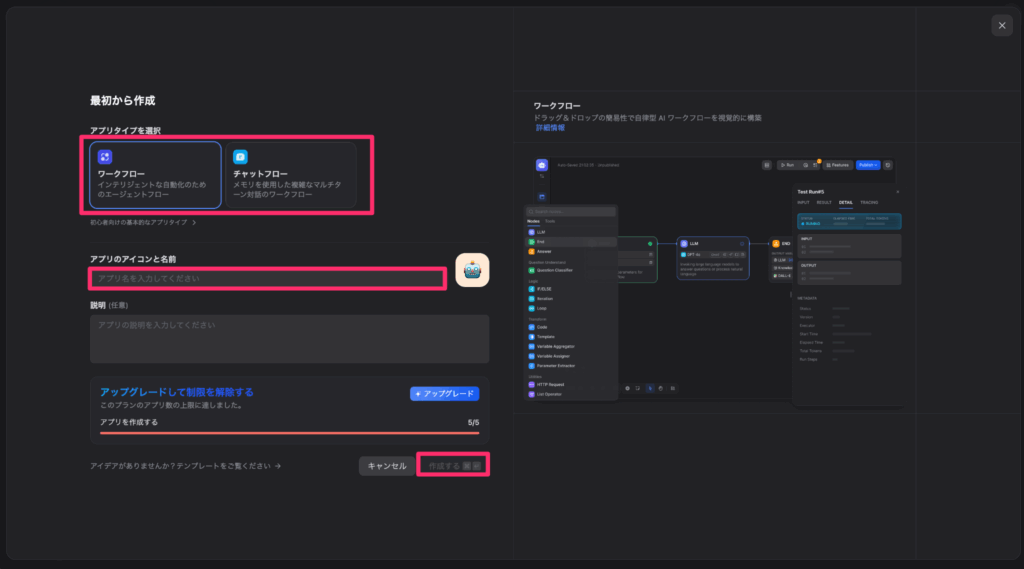Open the blue Publish dropdown in preview

868,165
